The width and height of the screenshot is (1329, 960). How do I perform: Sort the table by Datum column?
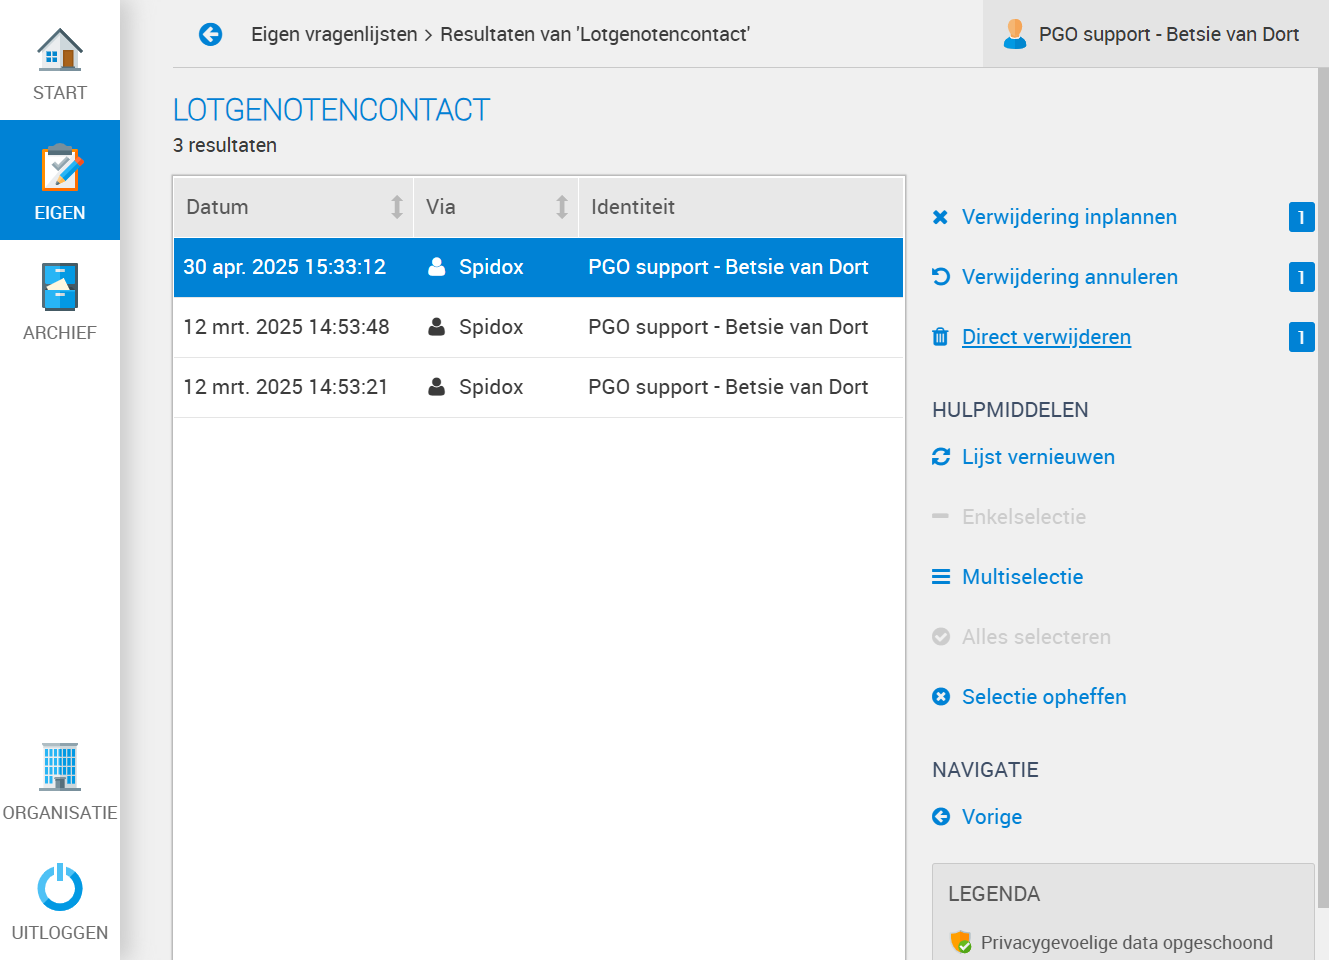coord(293,207)
